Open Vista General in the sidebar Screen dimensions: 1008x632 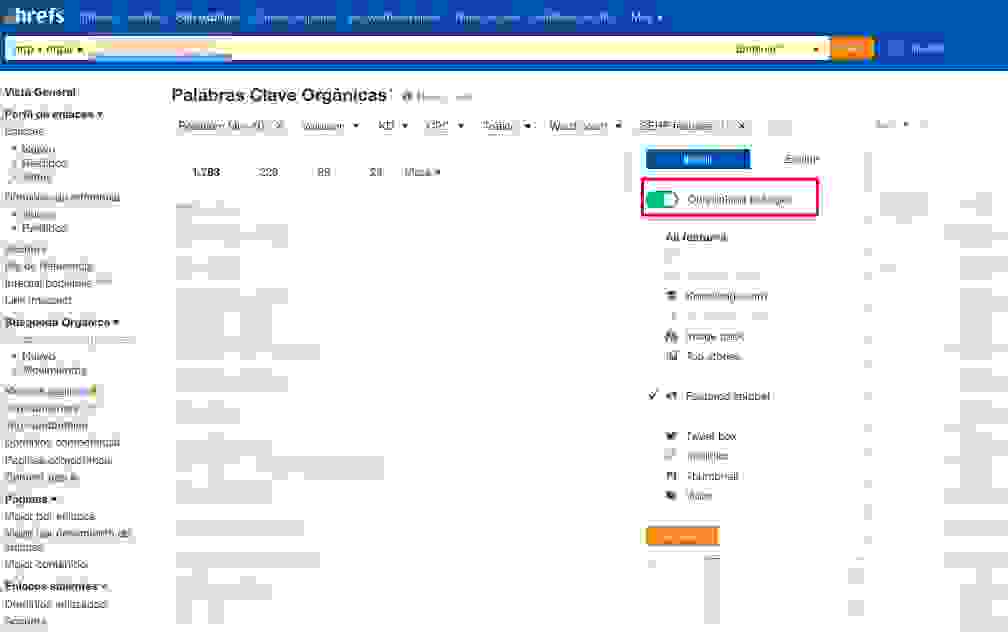click(40, 92)
